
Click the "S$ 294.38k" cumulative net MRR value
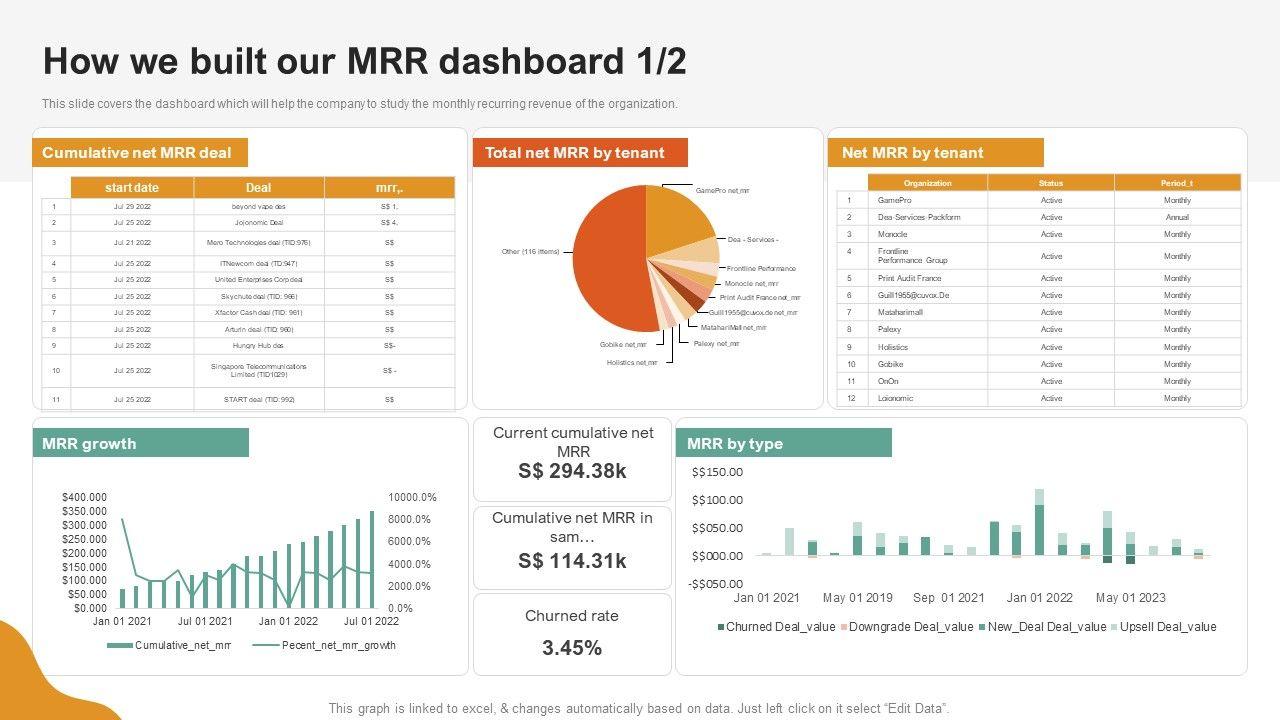[572, 471]
